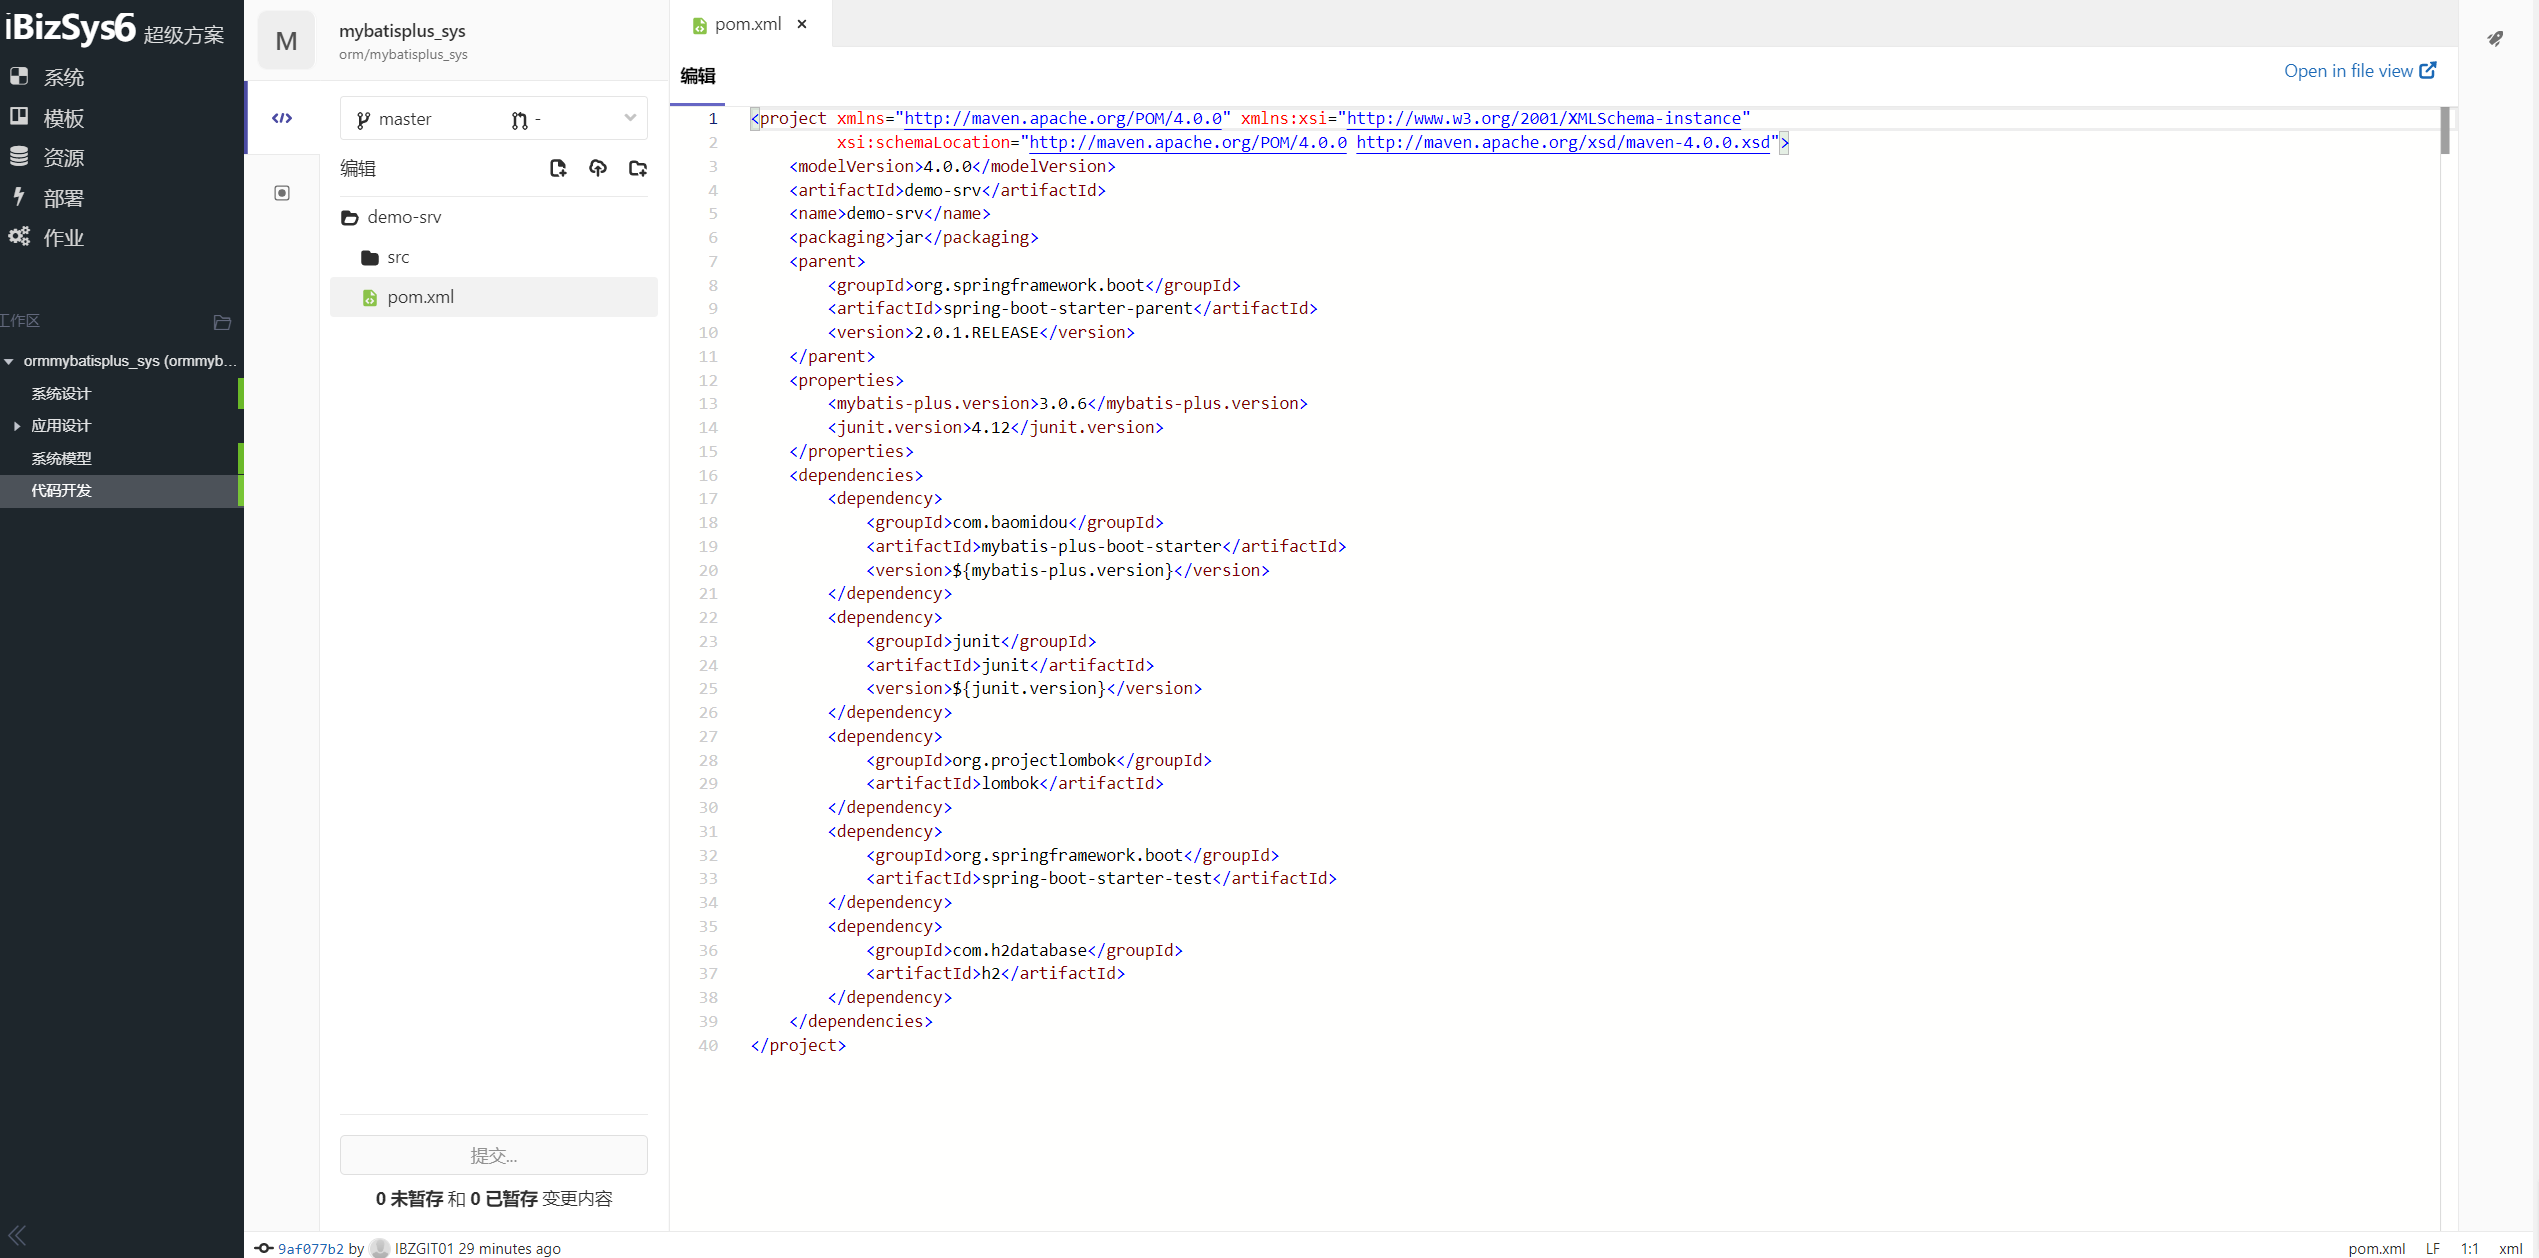The width and height of the screenshot is (2539, 1258).
Task: Click the upload file icon
Action: [598, 168]
